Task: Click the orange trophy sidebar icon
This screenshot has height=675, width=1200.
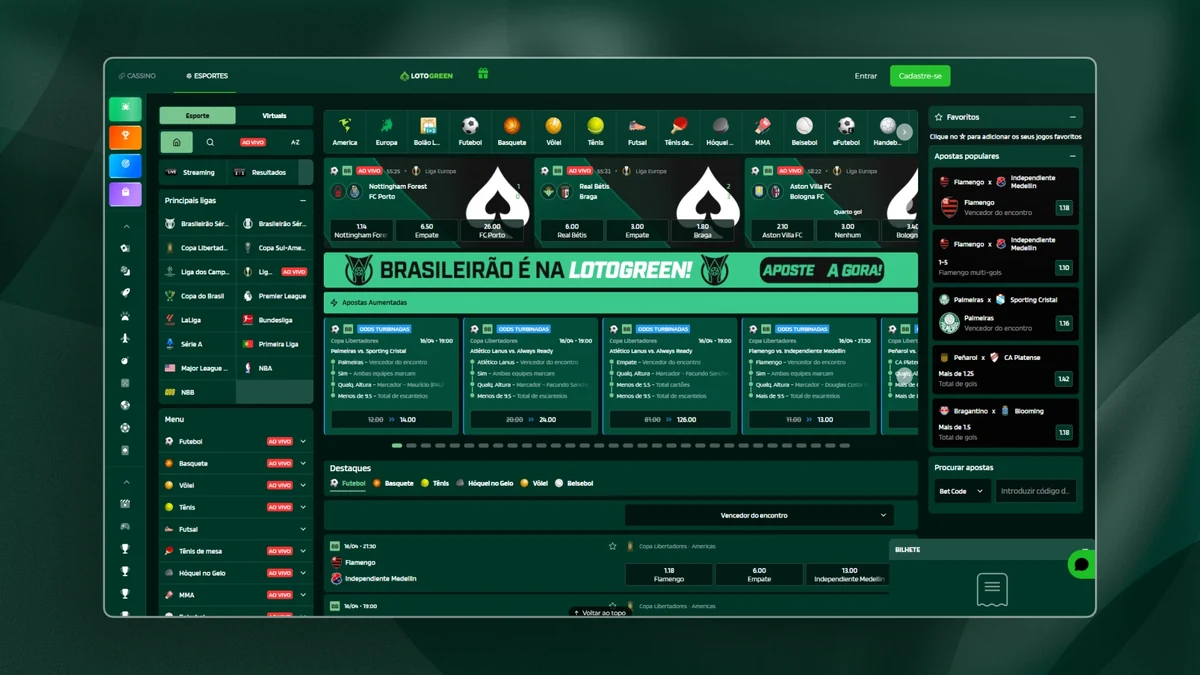Action: coord(125,136)
